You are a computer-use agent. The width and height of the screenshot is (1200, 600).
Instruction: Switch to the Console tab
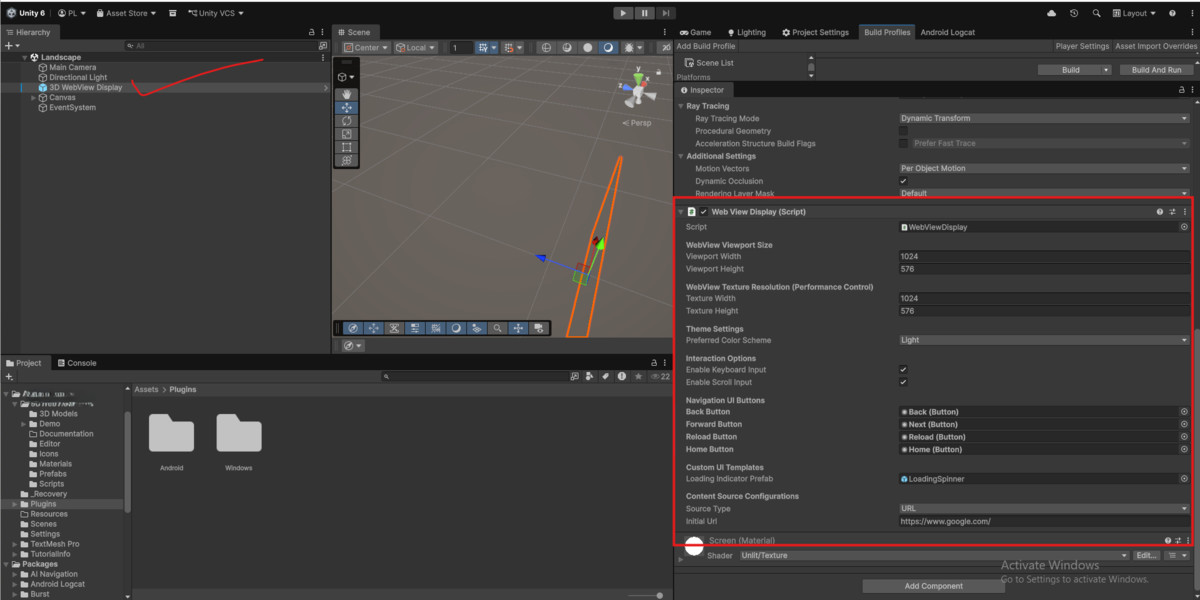coord(77,363)
